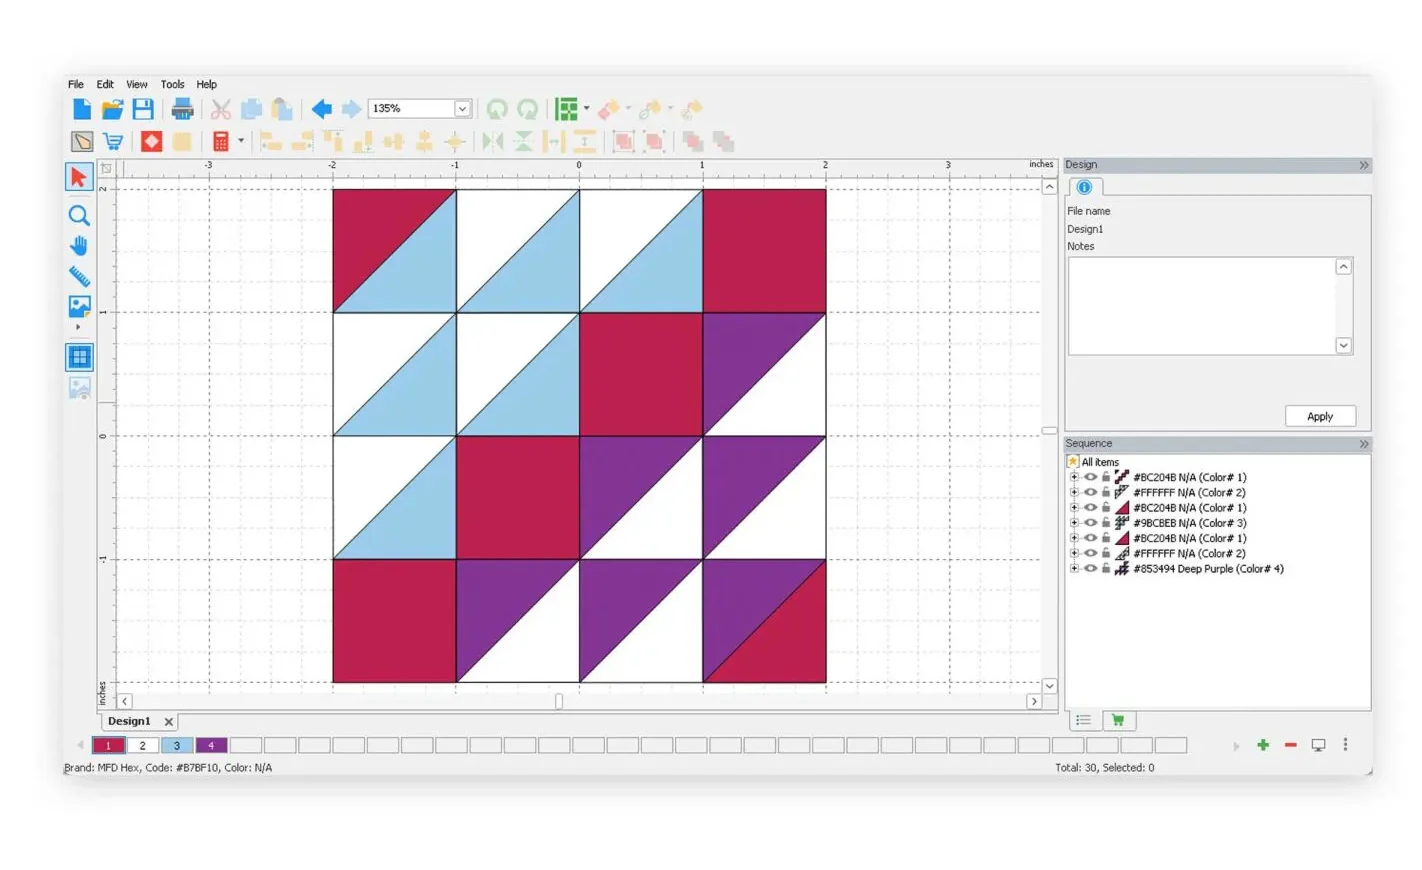
Task: Select the Zoom magnifier tool
Action: (79, 215)
